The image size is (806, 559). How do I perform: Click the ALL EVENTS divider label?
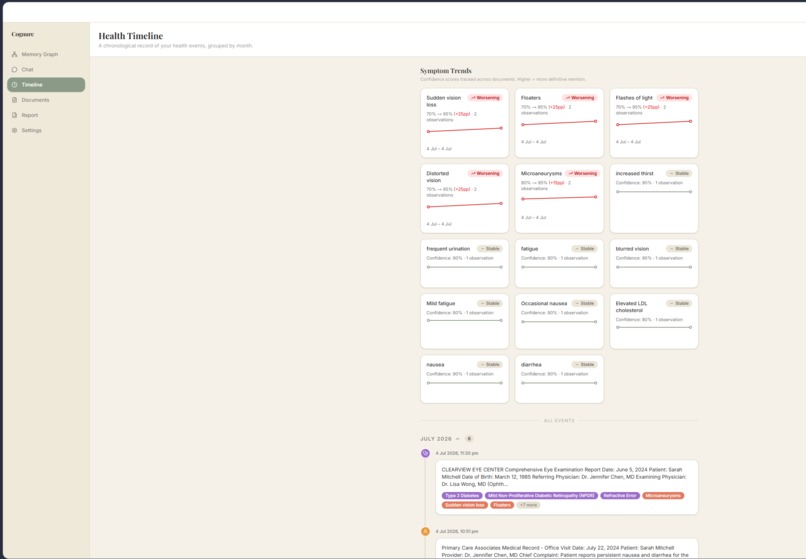click(559, 421)
